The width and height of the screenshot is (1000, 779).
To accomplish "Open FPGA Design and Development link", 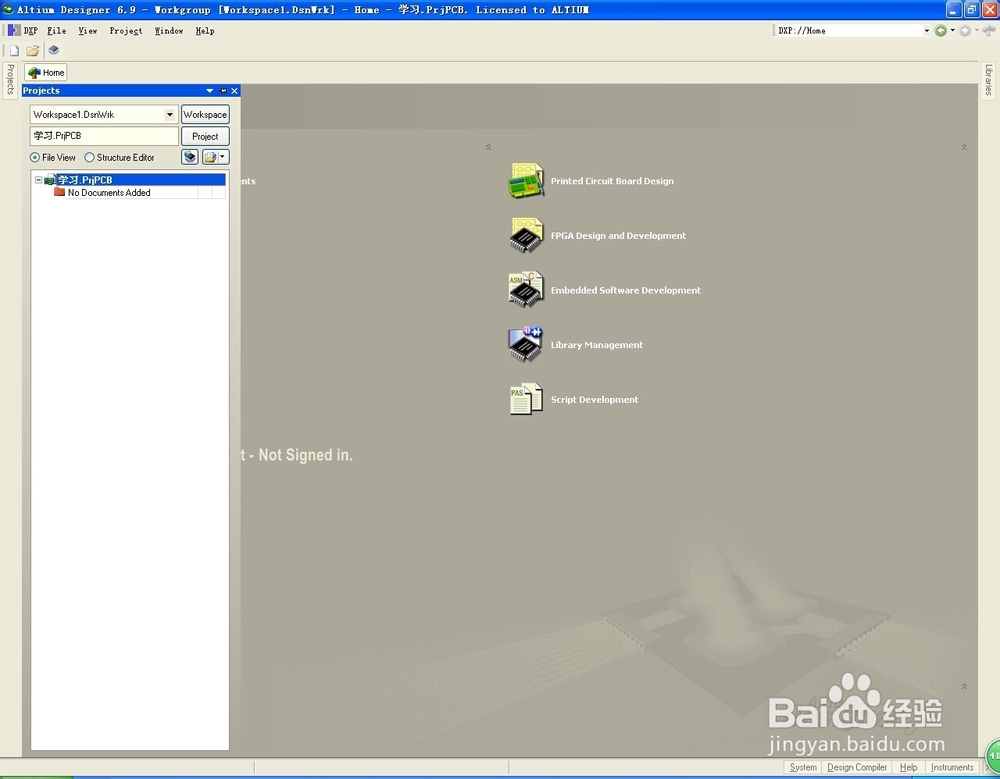I will tap(618, 235).
